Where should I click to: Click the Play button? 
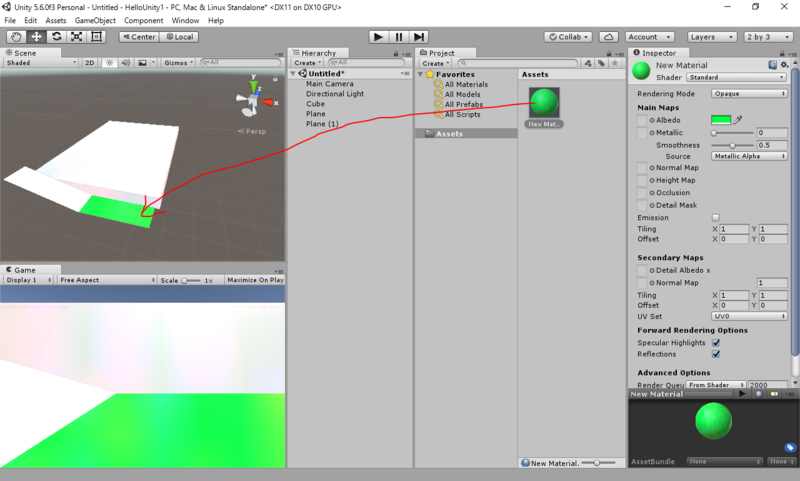tap(378, 37)
